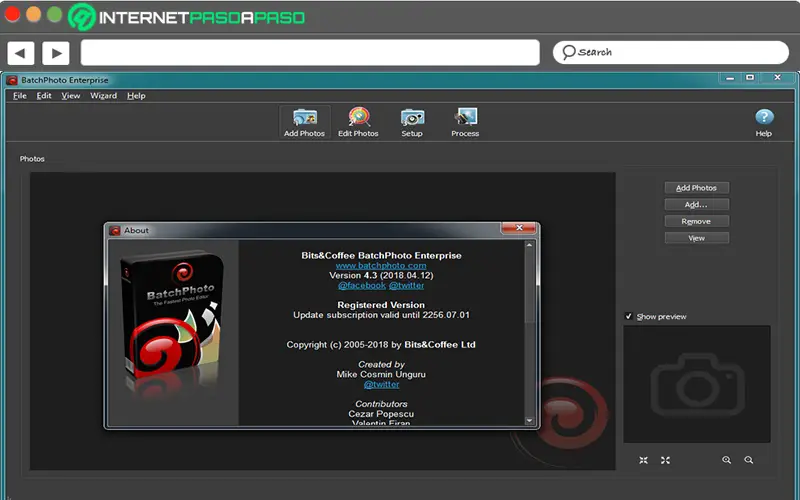This screenshot has height=500, width=800.
Task: Click the red macOS close dot
Action: point(12,14)
